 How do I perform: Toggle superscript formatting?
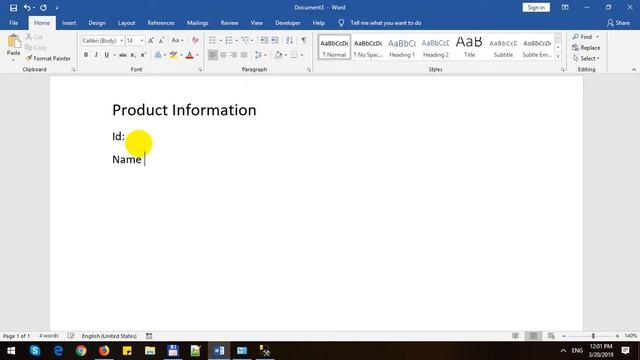(x=143, y=55)
